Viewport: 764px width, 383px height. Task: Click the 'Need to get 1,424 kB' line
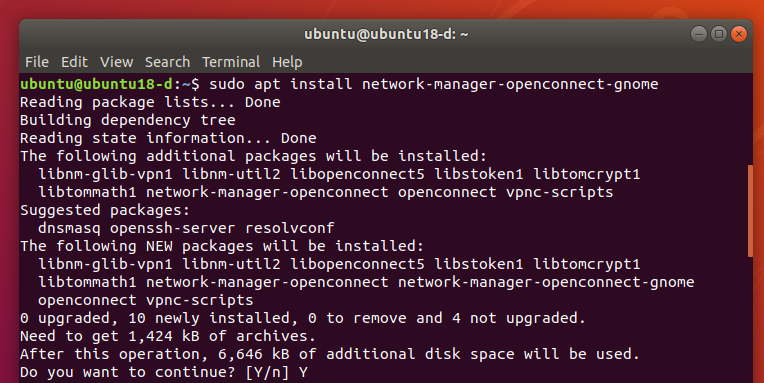168,336
